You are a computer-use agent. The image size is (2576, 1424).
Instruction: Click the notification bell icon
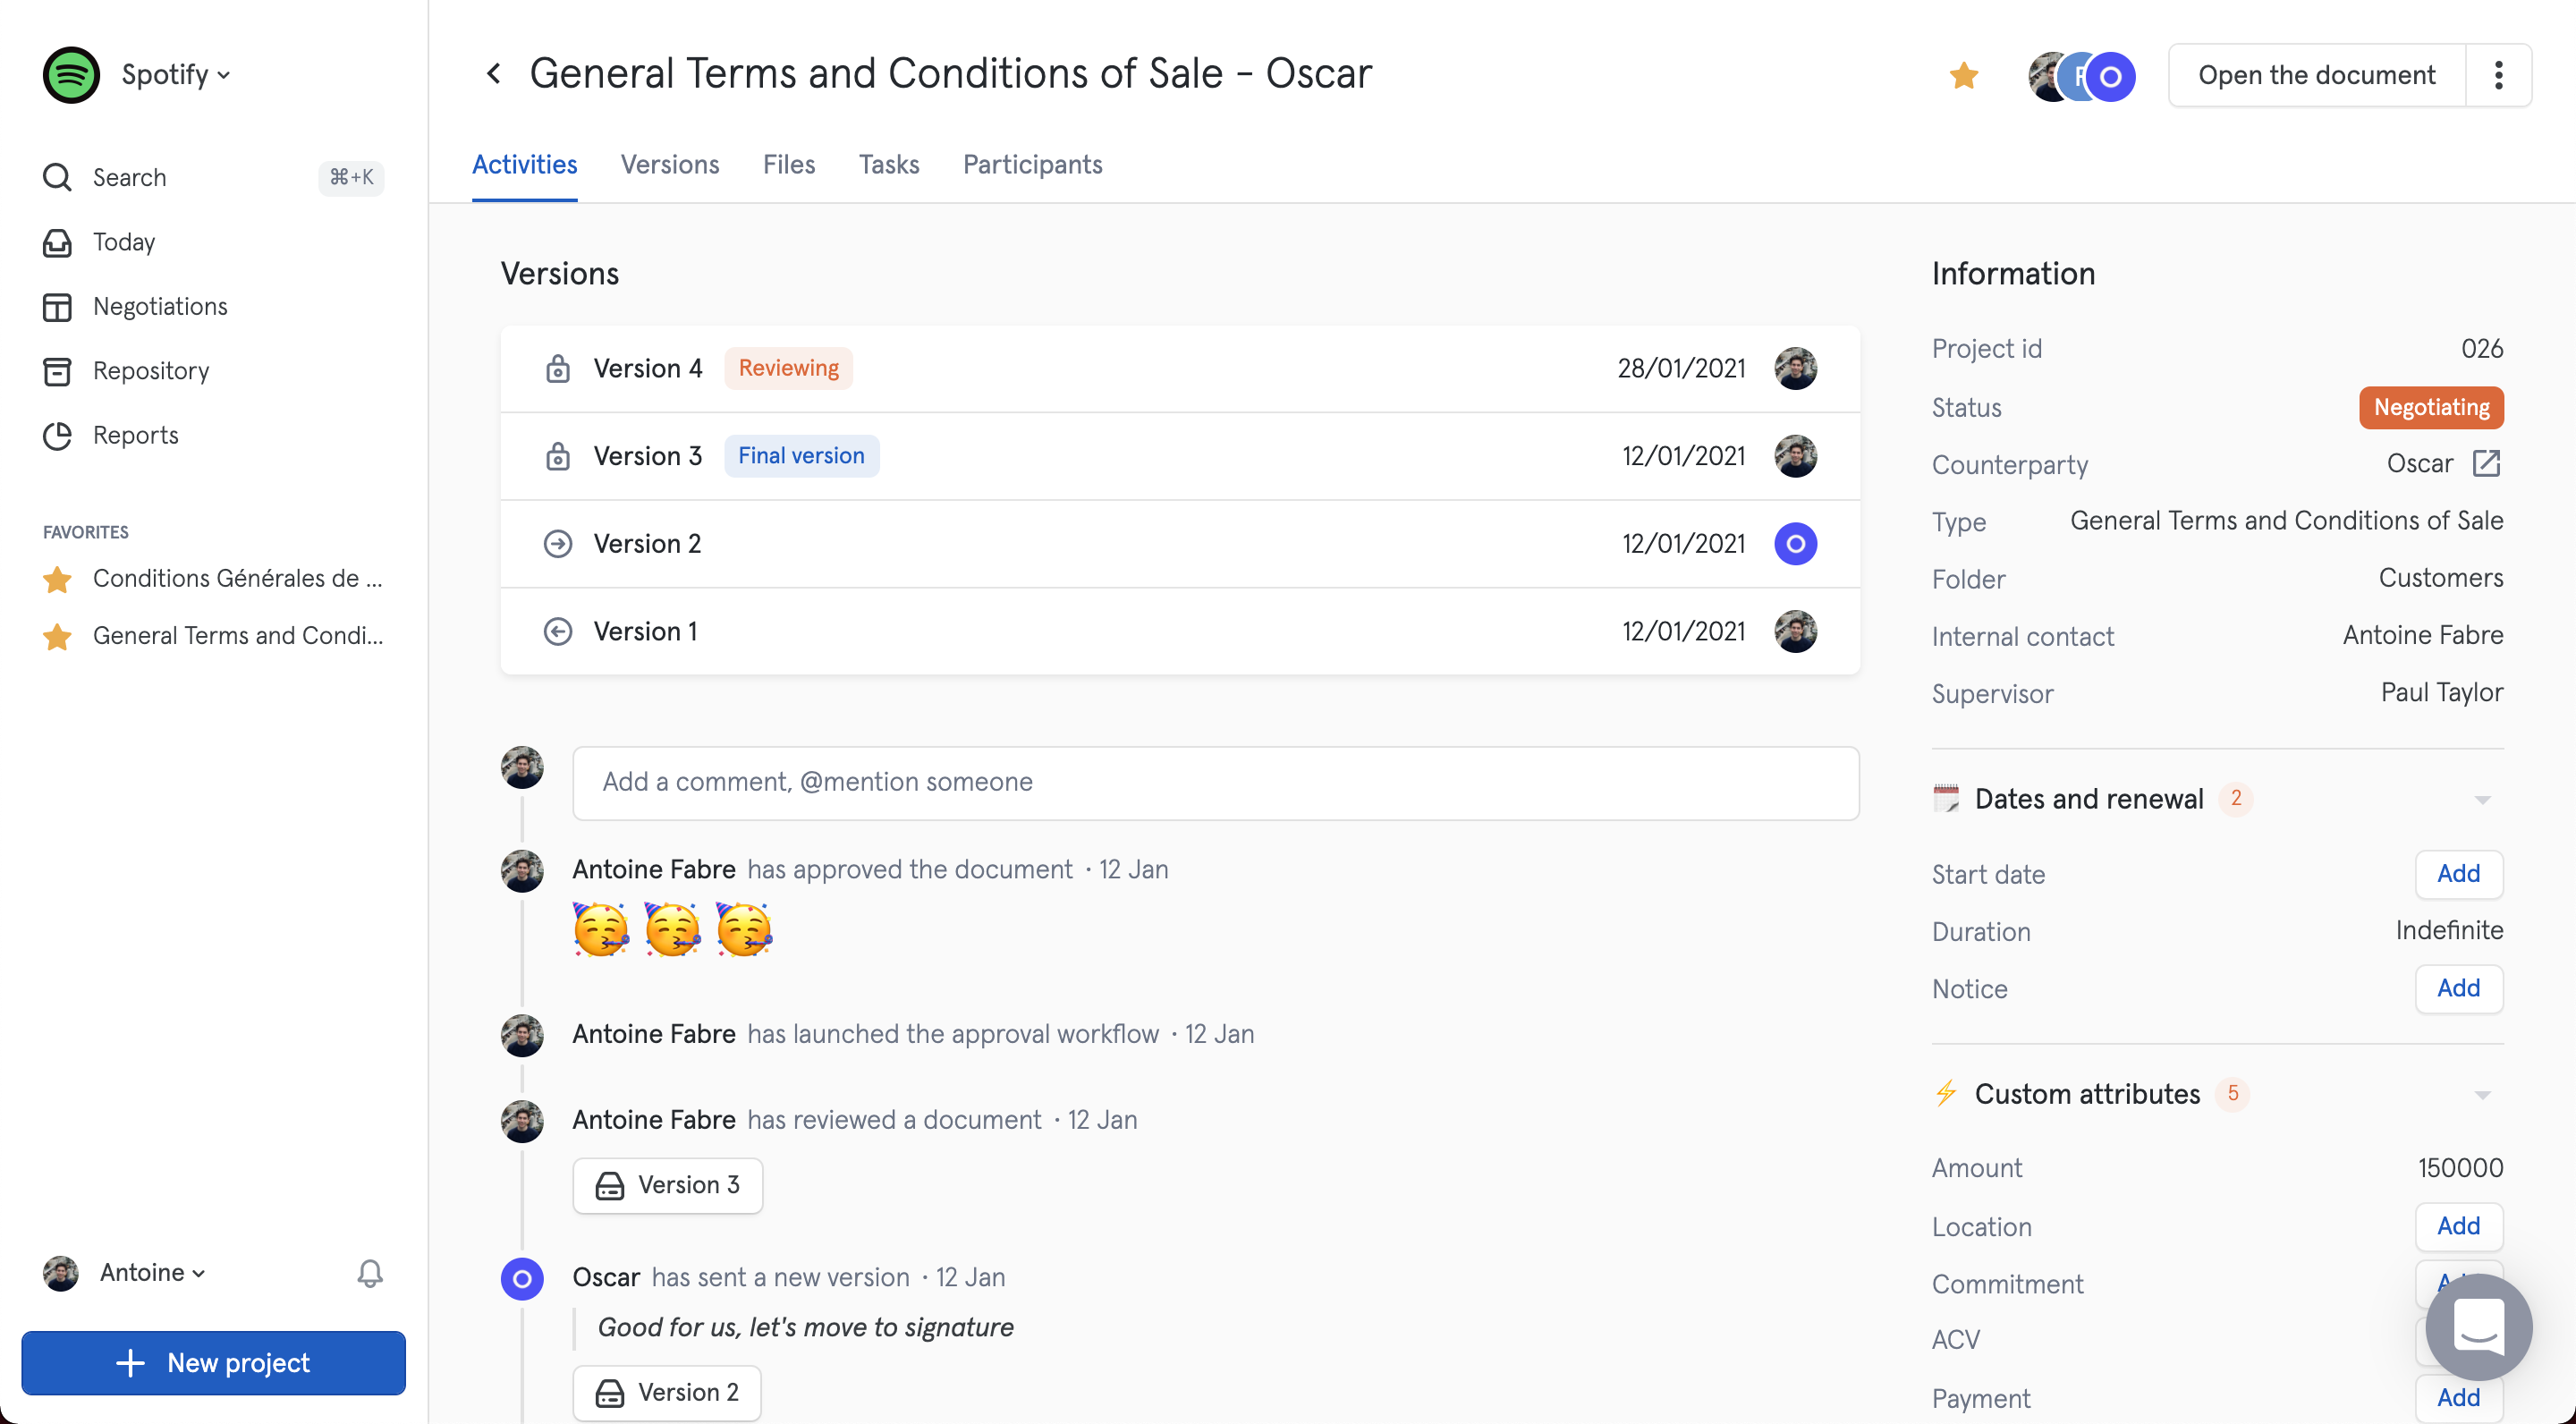point(370,1272)
